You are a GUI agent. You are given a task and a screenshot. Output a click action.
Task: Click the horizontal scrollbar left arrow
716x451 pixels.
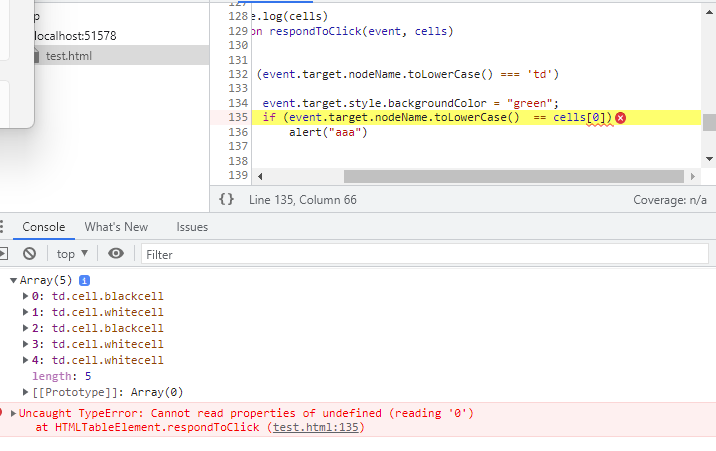[x=260, y=176]
